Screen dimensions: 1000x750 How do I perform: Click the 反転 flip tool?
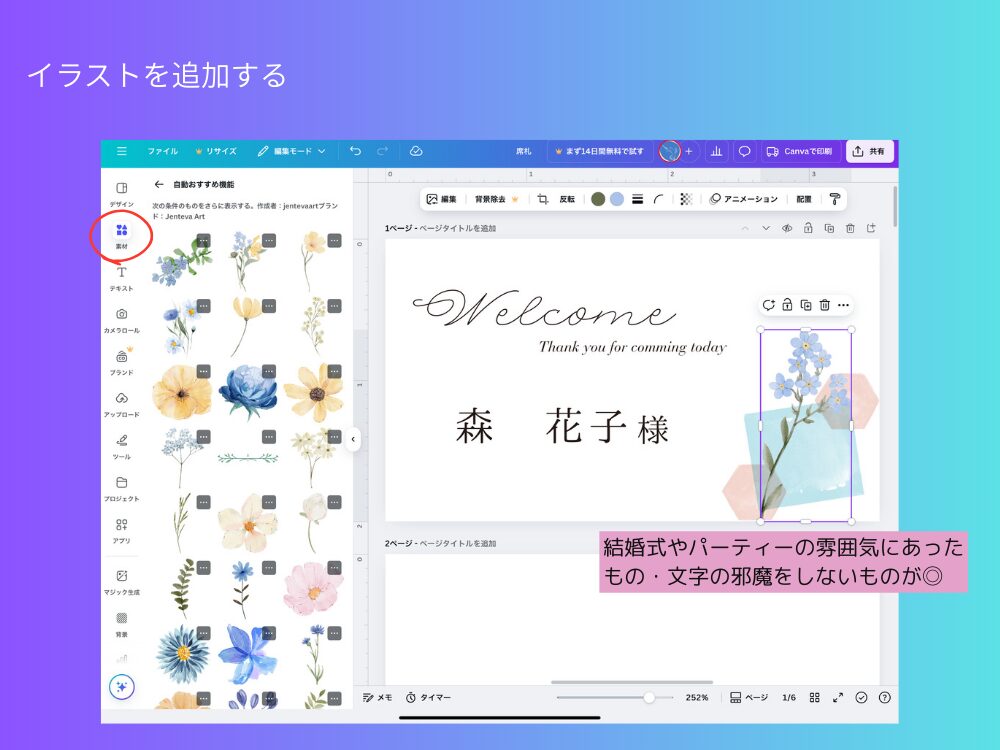[x=565, y=199]
